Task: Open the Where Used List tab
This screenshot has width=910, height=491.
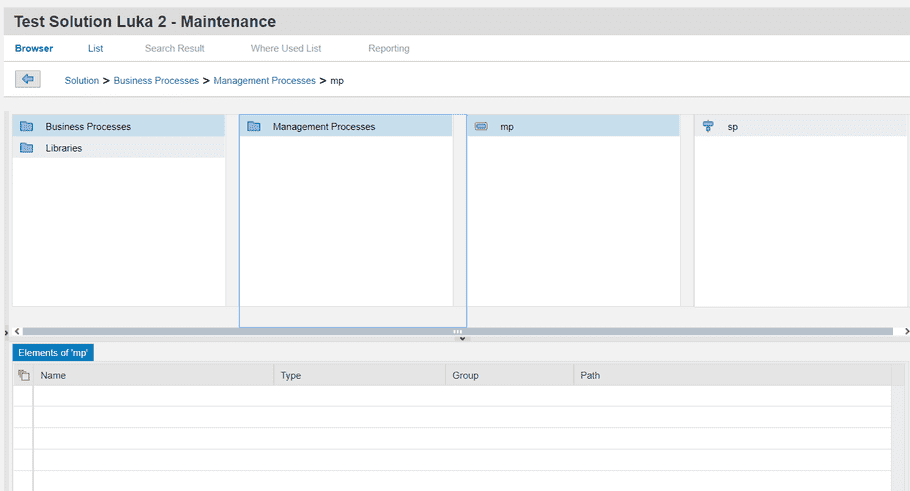Action: tap(286, 48)
